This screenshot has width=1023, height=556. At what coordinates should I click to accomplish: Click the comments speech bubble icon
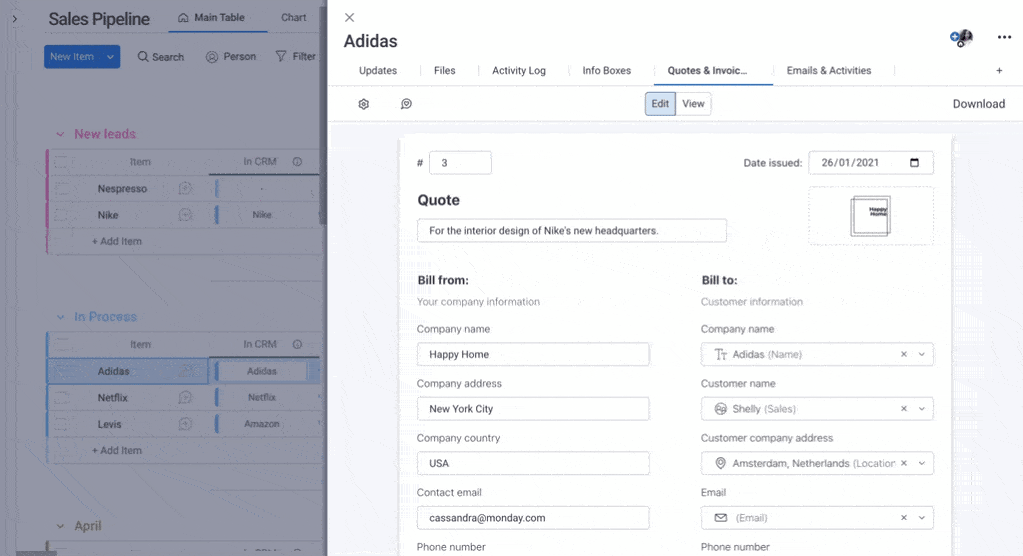(x=406, y=104)
